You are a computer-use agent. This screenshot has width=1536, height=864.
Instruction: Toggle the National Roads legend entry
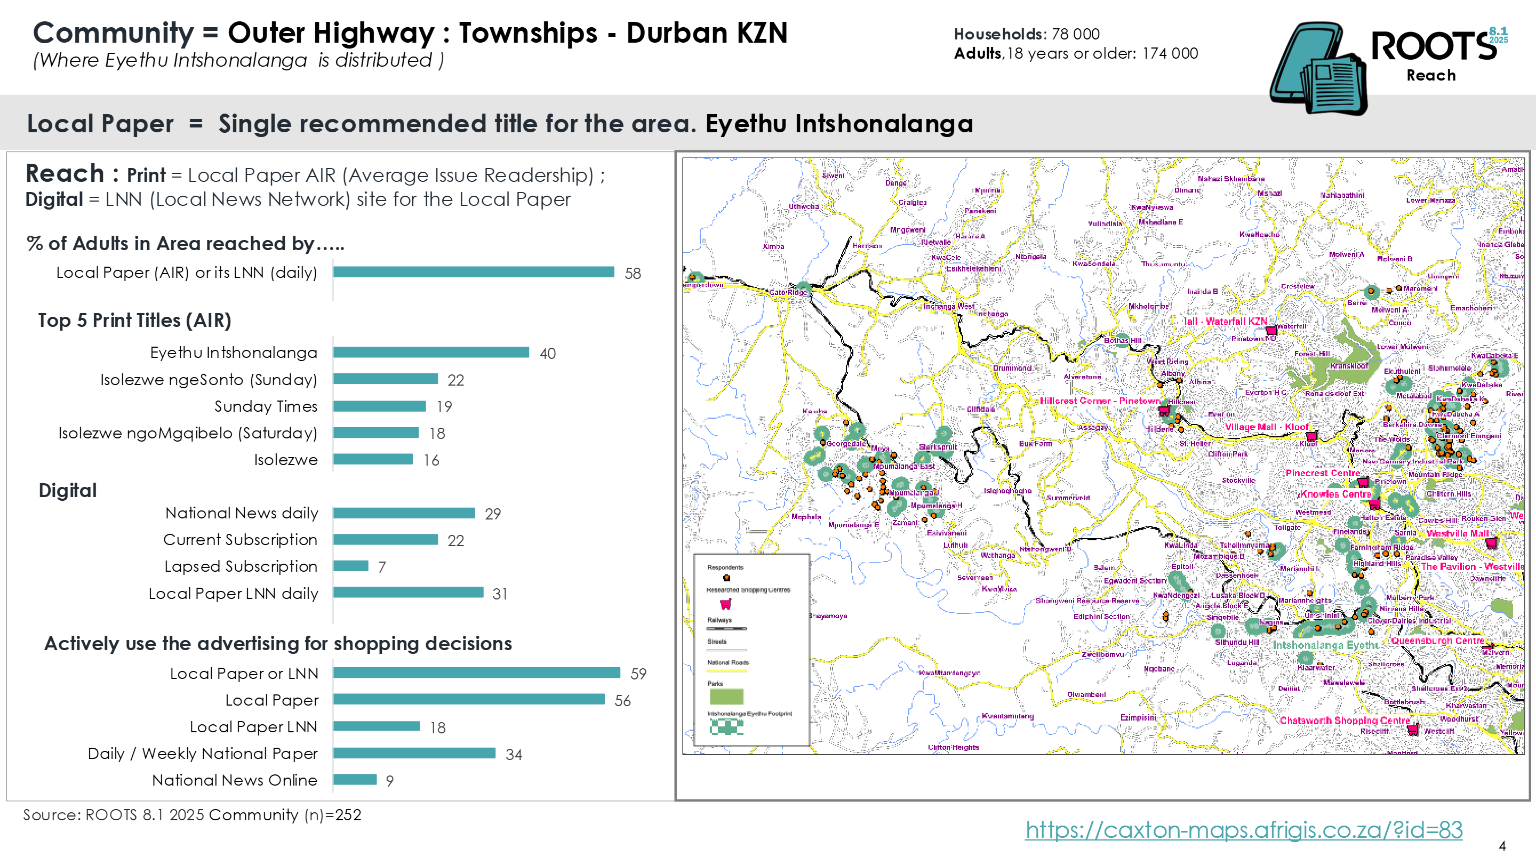(727, 670)
